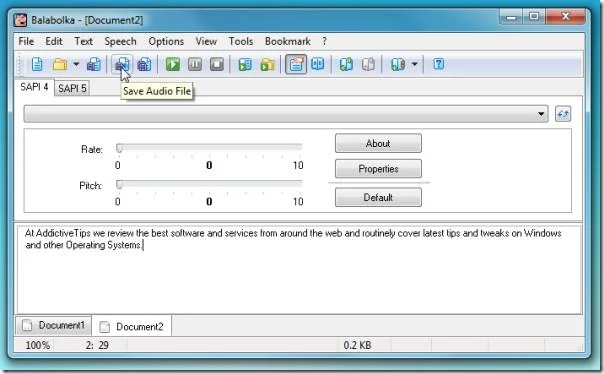The width and height of the screenshot is (604, 374).
Task: Toggle the highlighted panel view icon in the toolbar
Action: point(295,64)
